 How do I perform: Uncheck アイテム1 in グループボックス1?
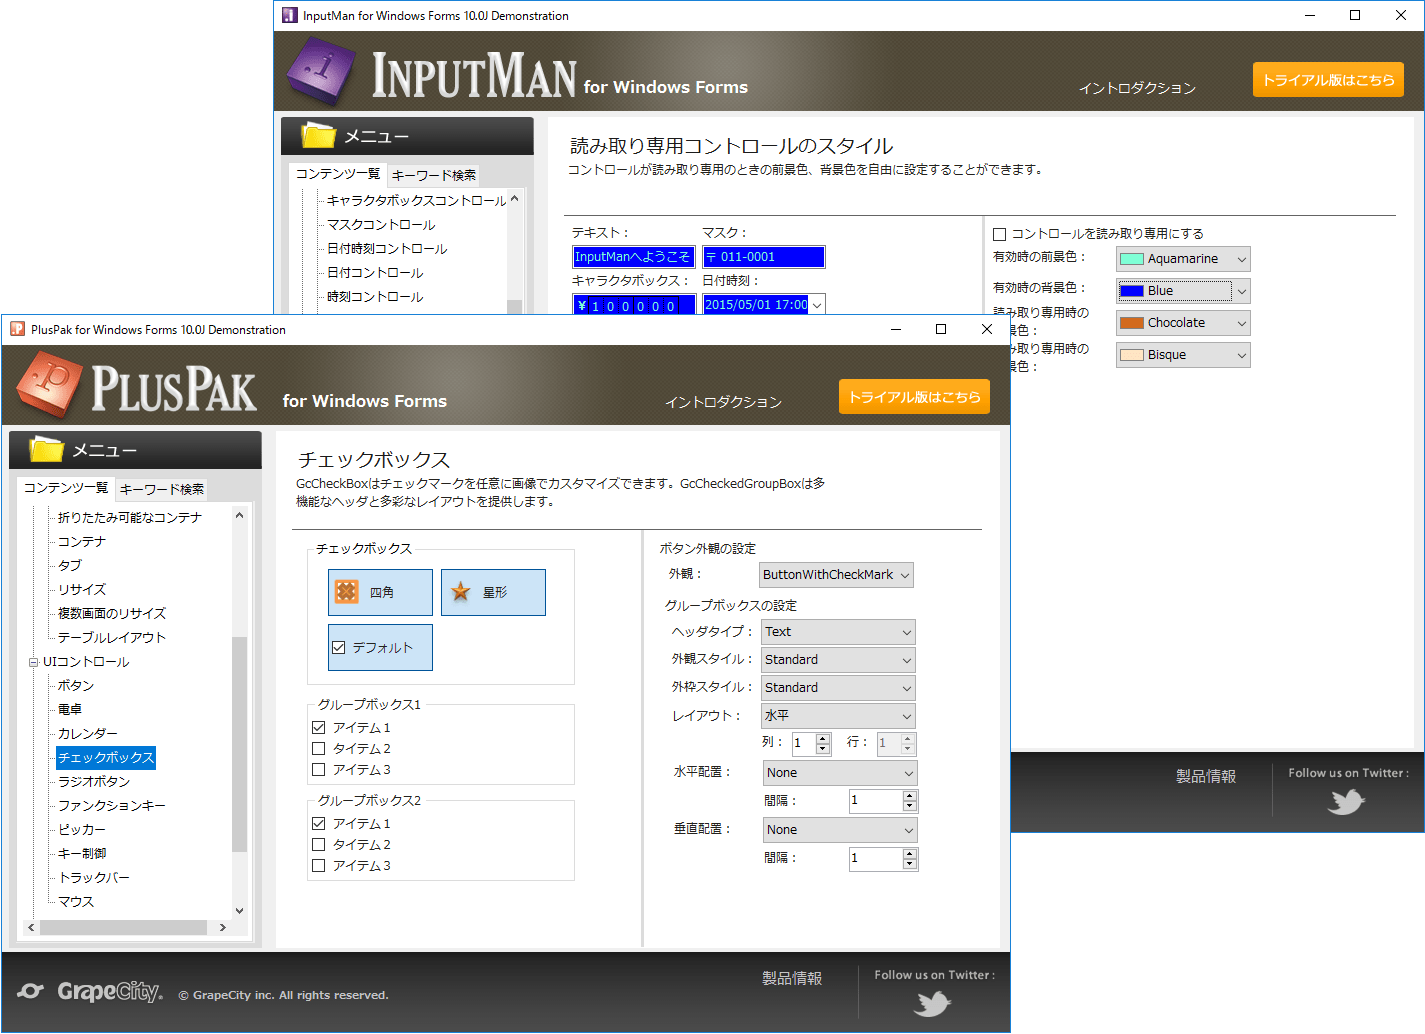(x=318, y=727)
